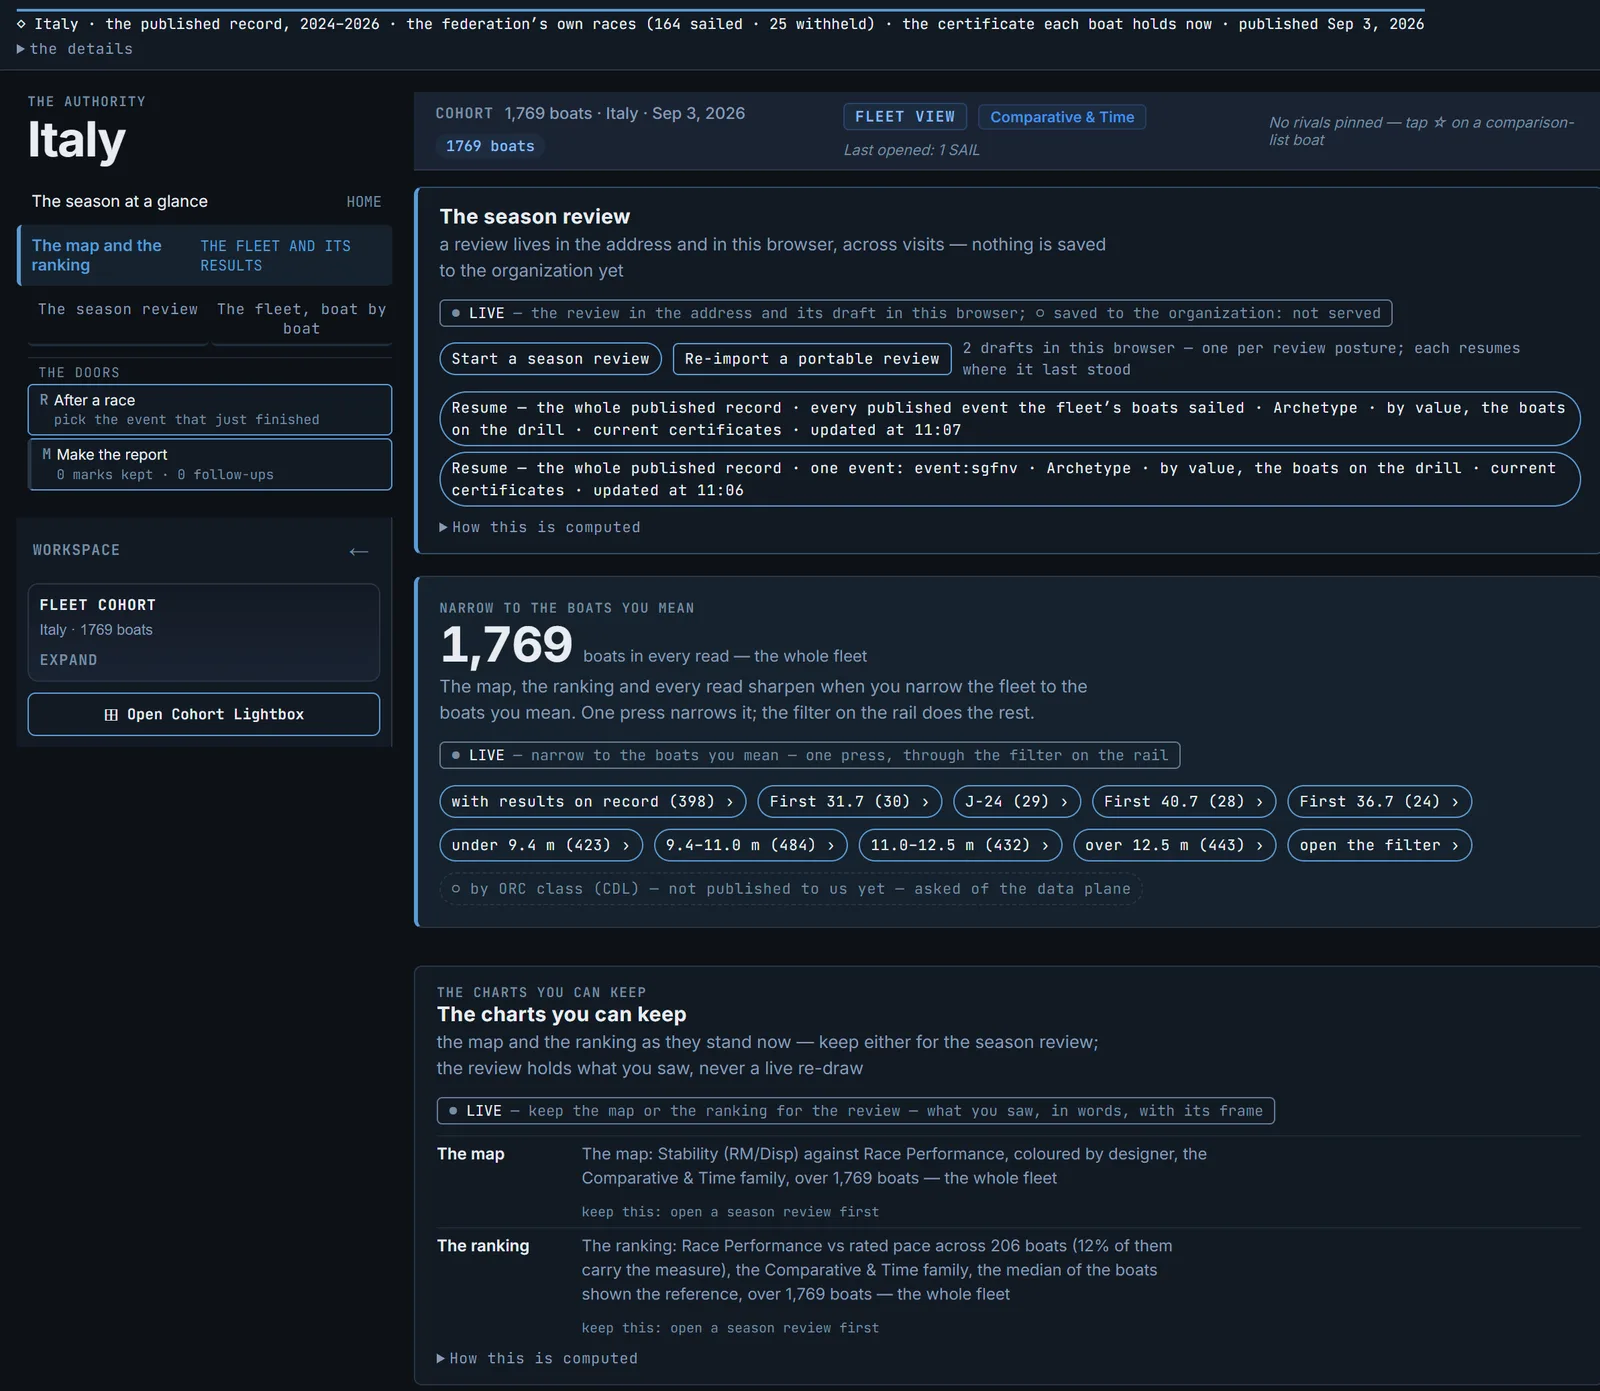Select 'The season review' sub-tab

pyautogui.click(x=118, y=310)
